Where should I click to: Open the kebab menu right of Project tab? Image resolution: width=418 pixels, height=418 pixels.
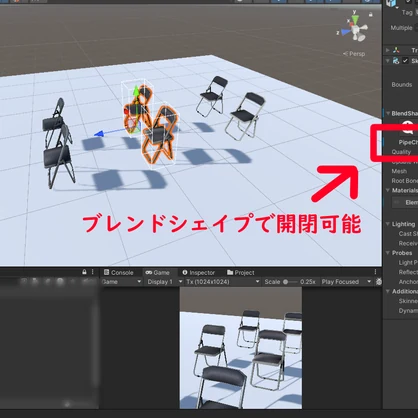click(x=375, y=272)
